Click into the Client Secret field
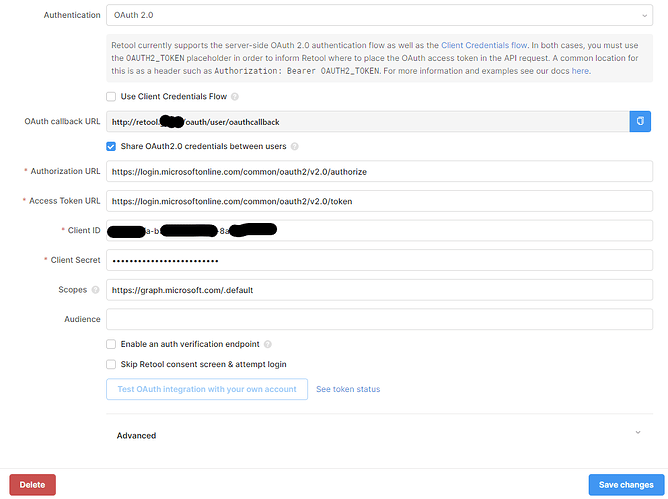The image size is (668, 499). (379, 260)
